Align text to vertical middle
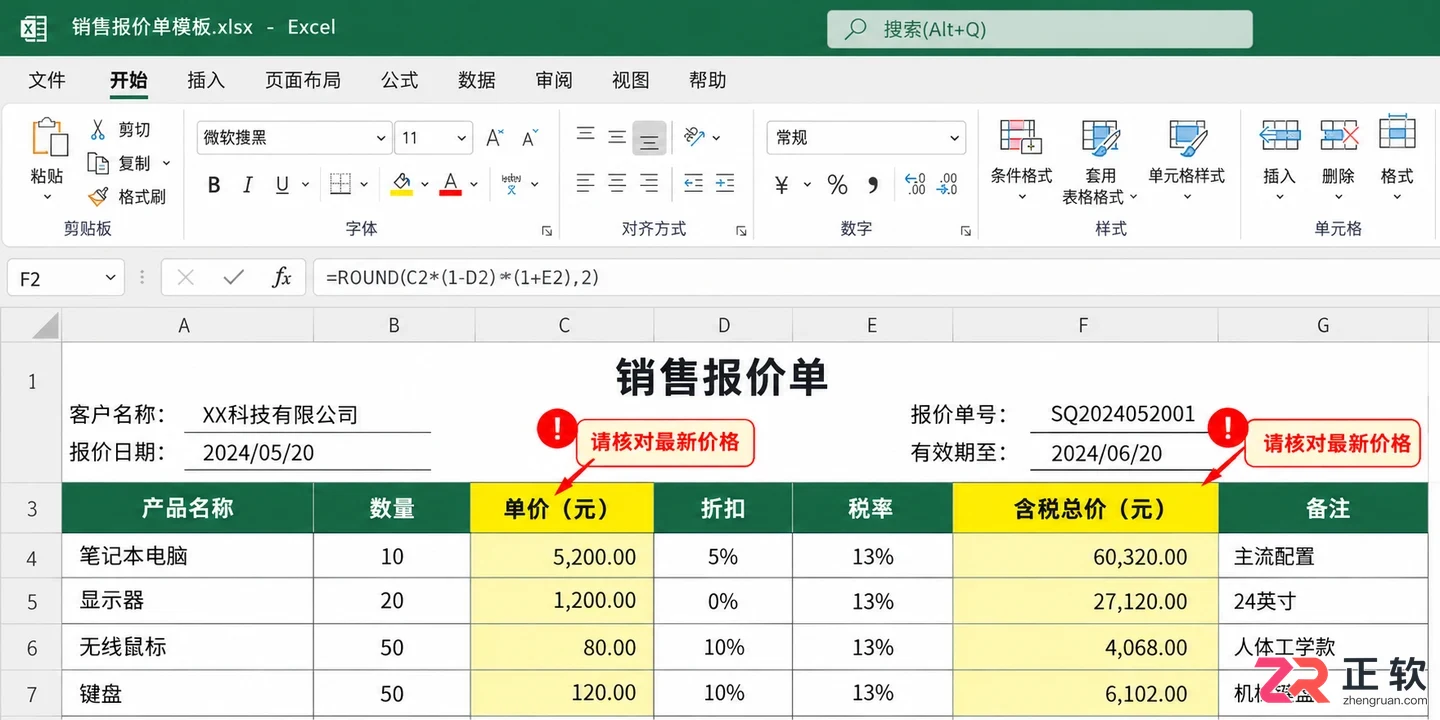Screen dimensions: 1440x720 [618, 137]
